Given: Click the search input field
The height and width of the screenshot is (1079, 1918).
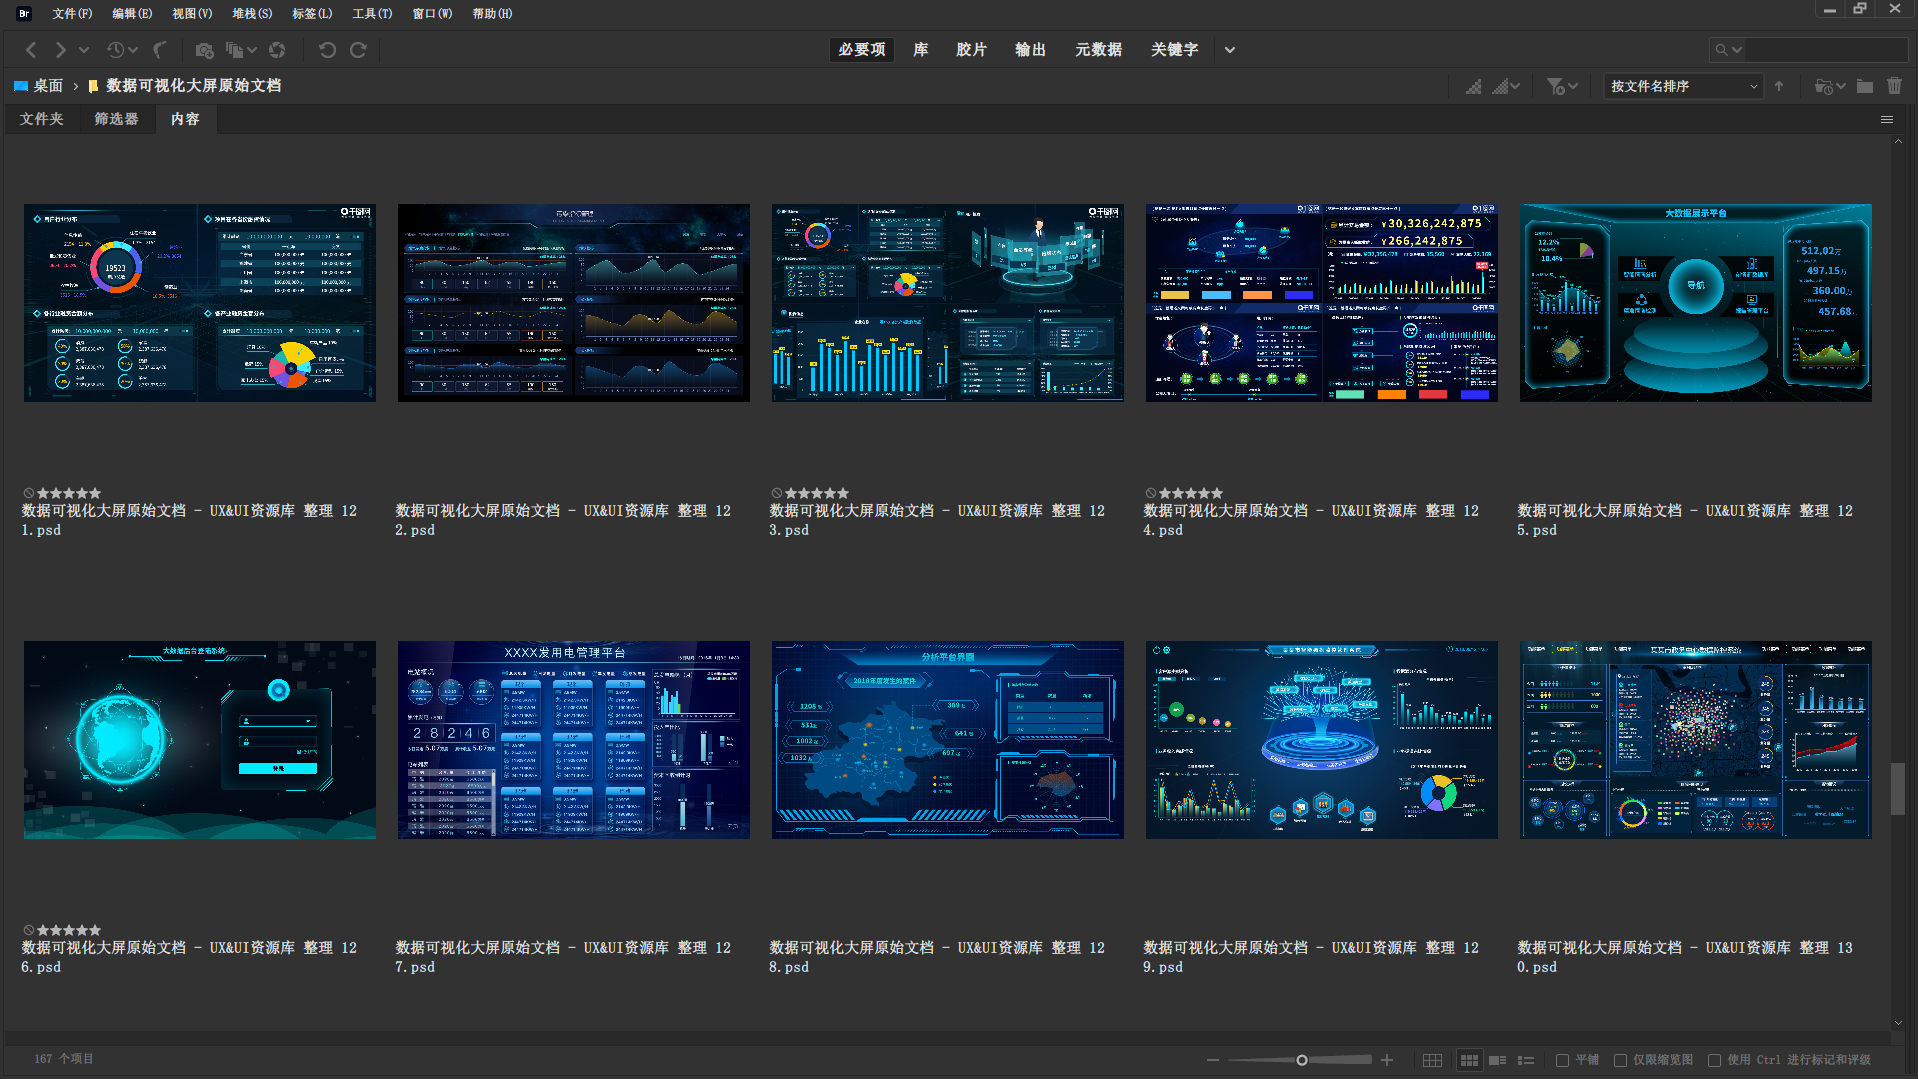Looking at the screenshot, I should [x=1825, y=50].
